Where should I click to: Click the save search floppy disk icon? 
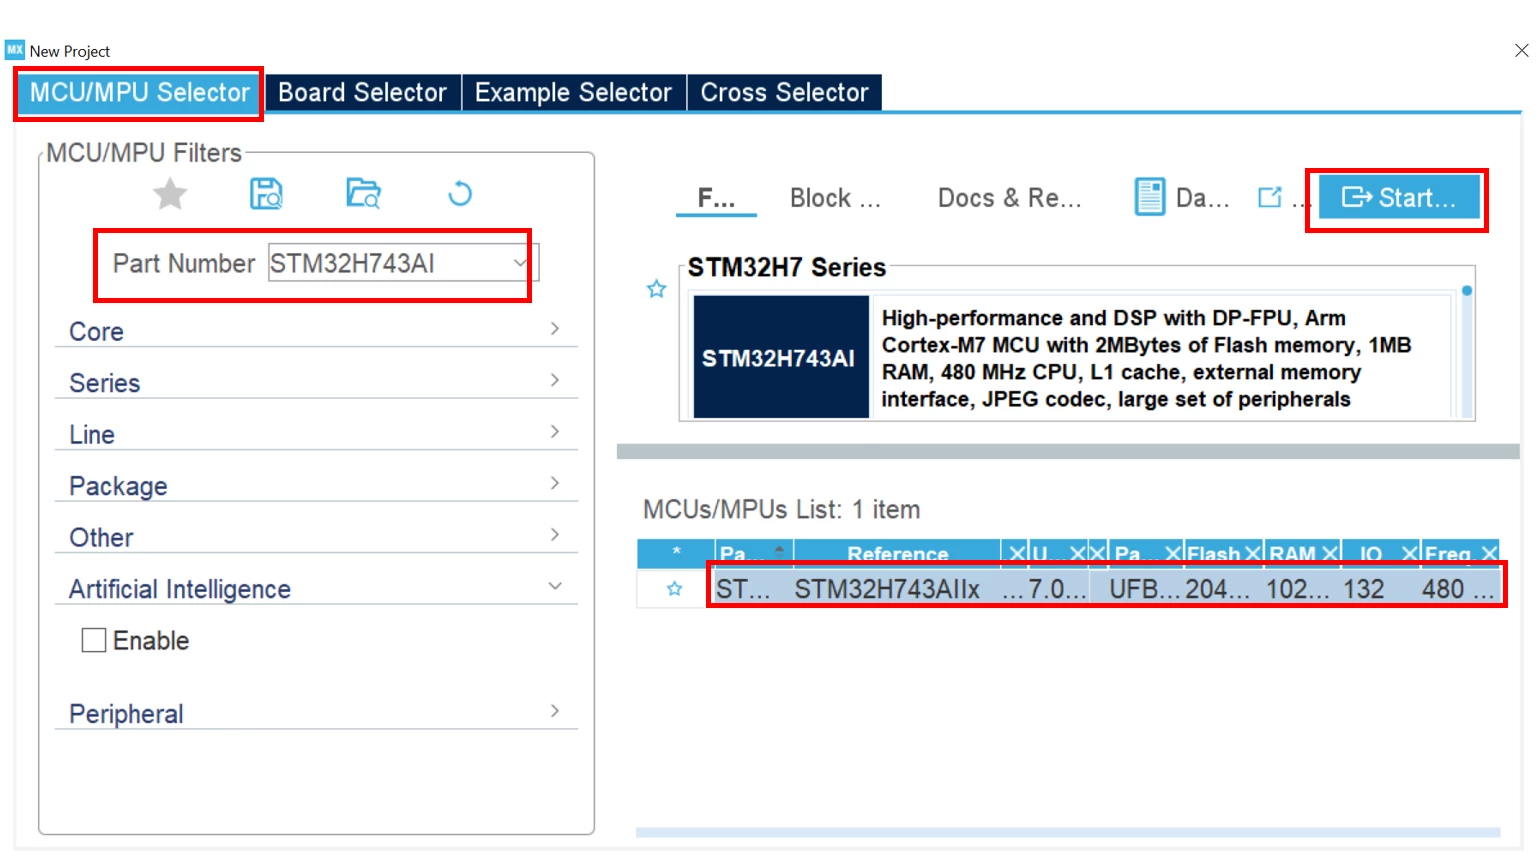266,193
